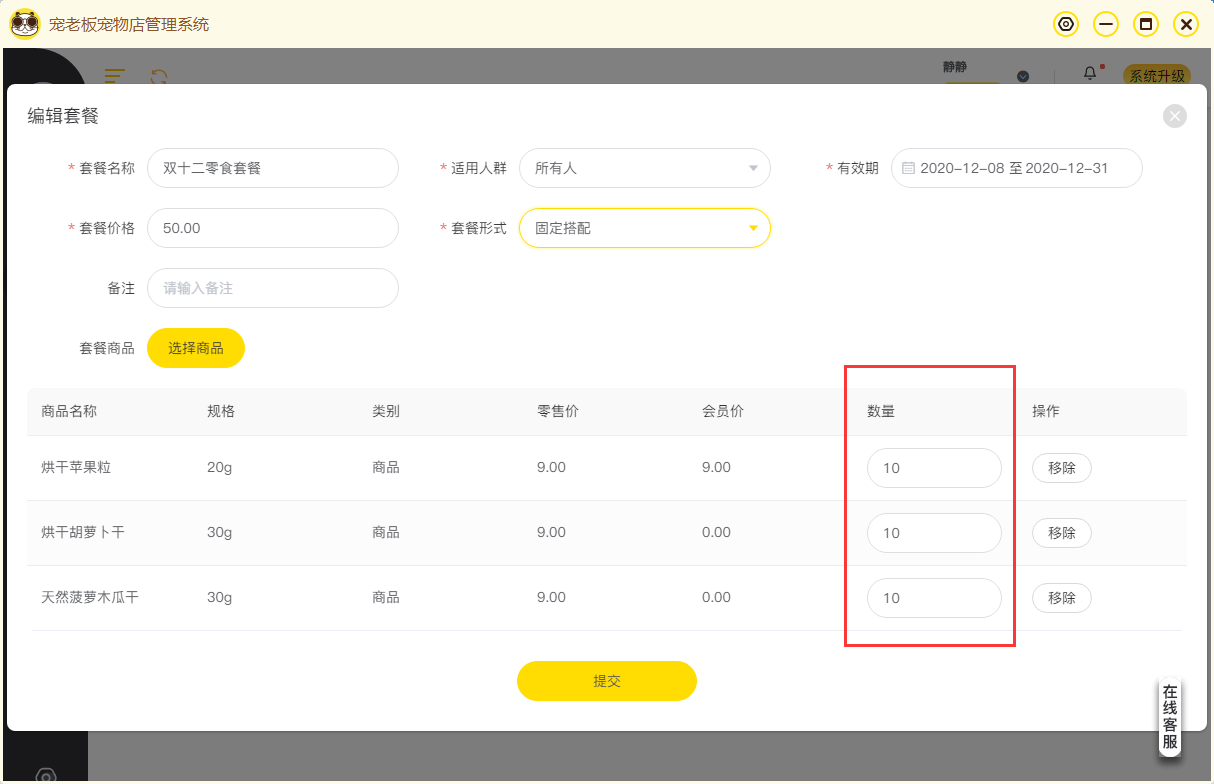The image size is (1214, 784).
Task: Minimize the application window
Action: point(1106,24)
